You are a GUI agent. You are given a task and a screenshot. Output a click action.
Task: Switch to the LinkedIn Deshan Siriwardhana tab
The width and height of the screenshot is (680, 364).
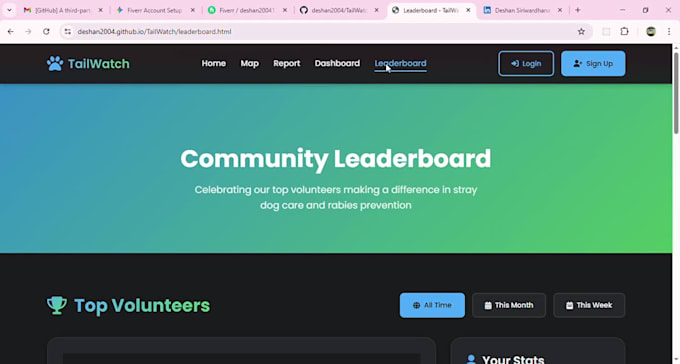522,10
